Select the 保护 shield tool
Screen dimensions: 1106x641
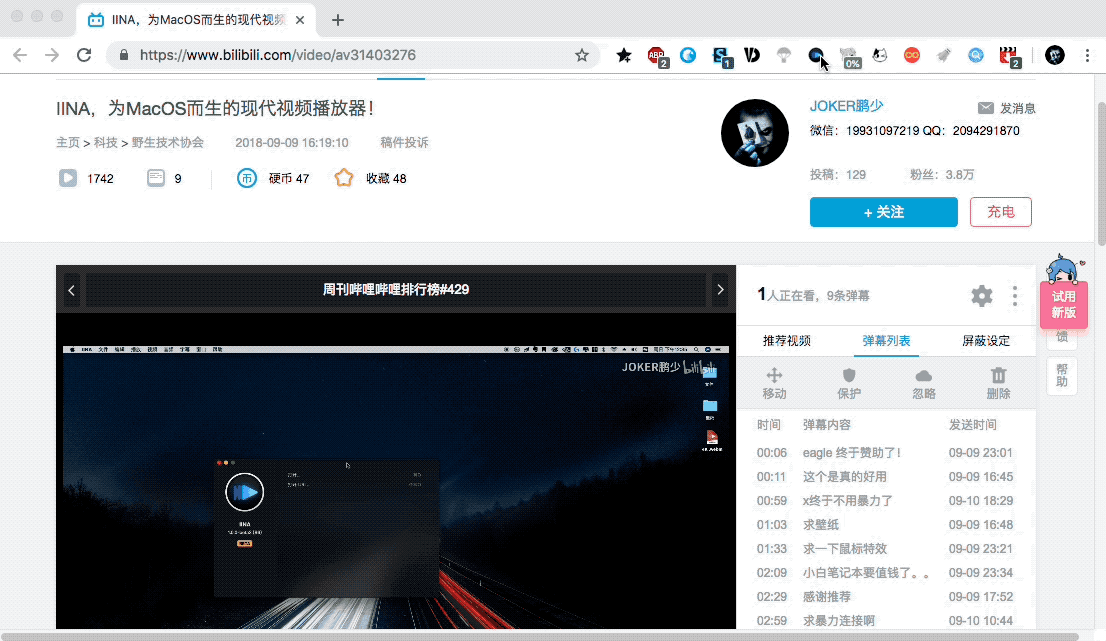point(849,384)
